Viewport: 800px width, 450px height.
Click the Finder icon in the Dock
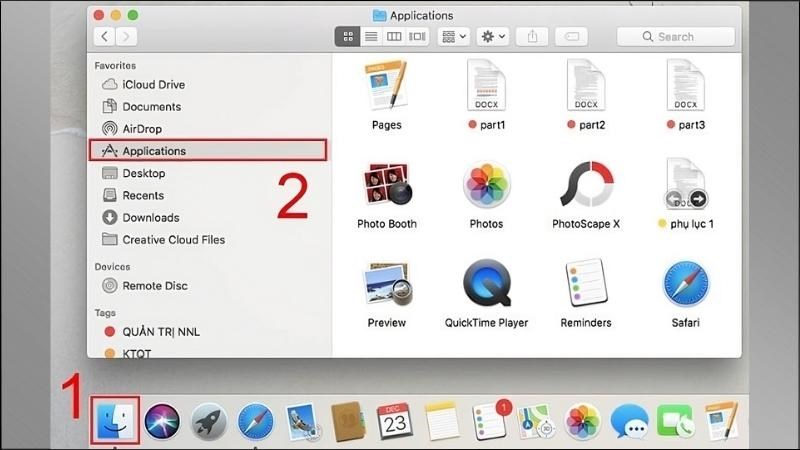(x=112, y=422)
